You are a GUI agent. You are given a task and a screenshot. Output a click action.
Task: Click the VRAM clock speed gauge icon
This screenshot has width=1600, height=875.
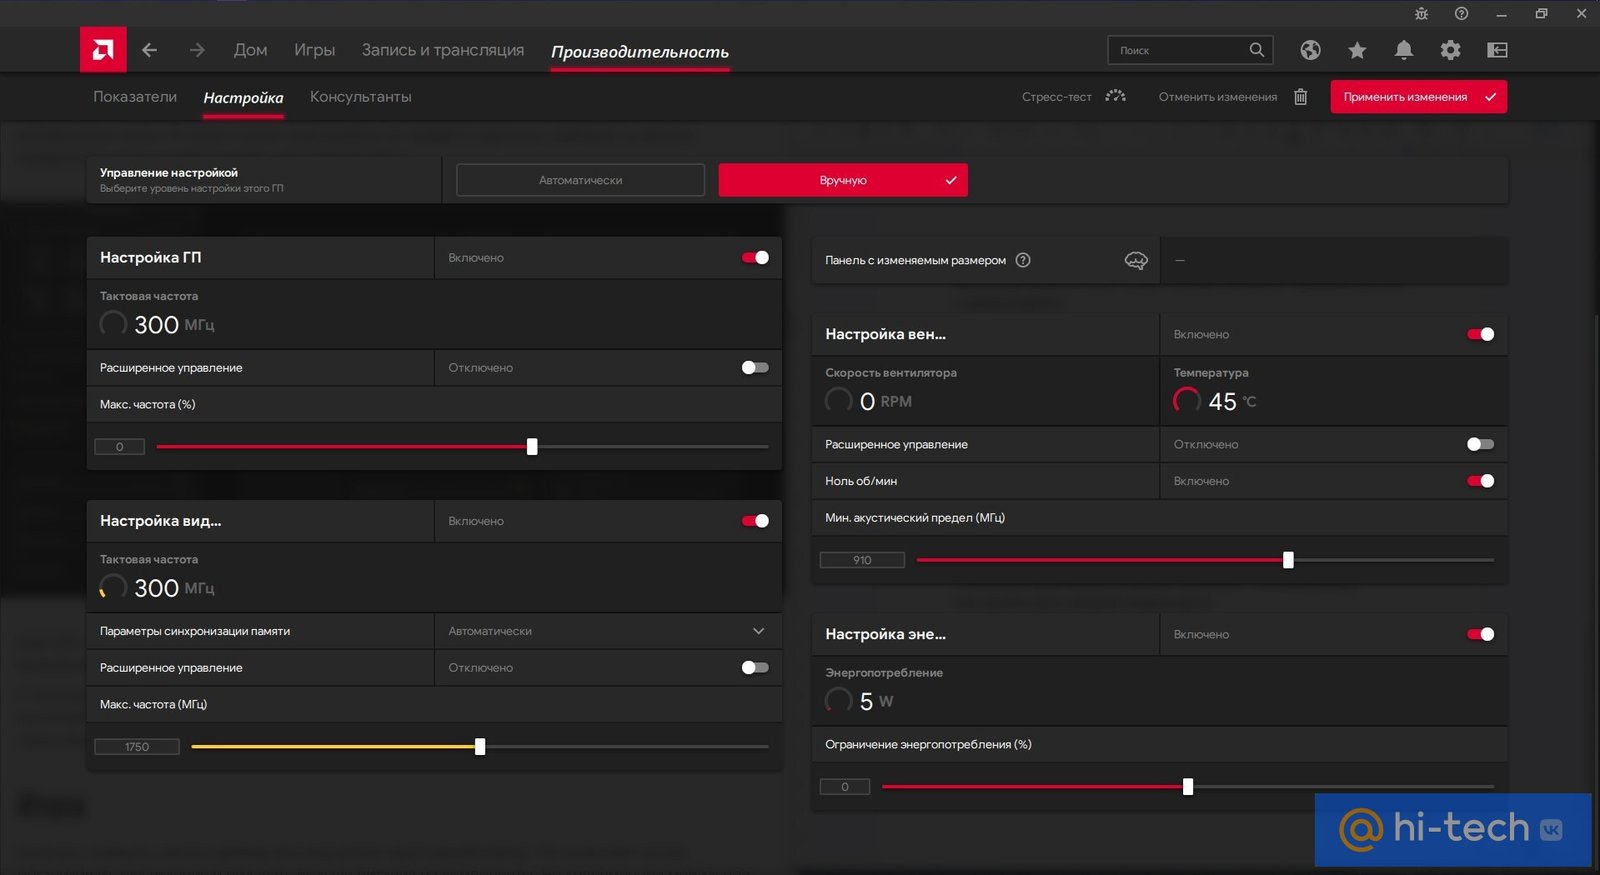click(x=113, y=587)
